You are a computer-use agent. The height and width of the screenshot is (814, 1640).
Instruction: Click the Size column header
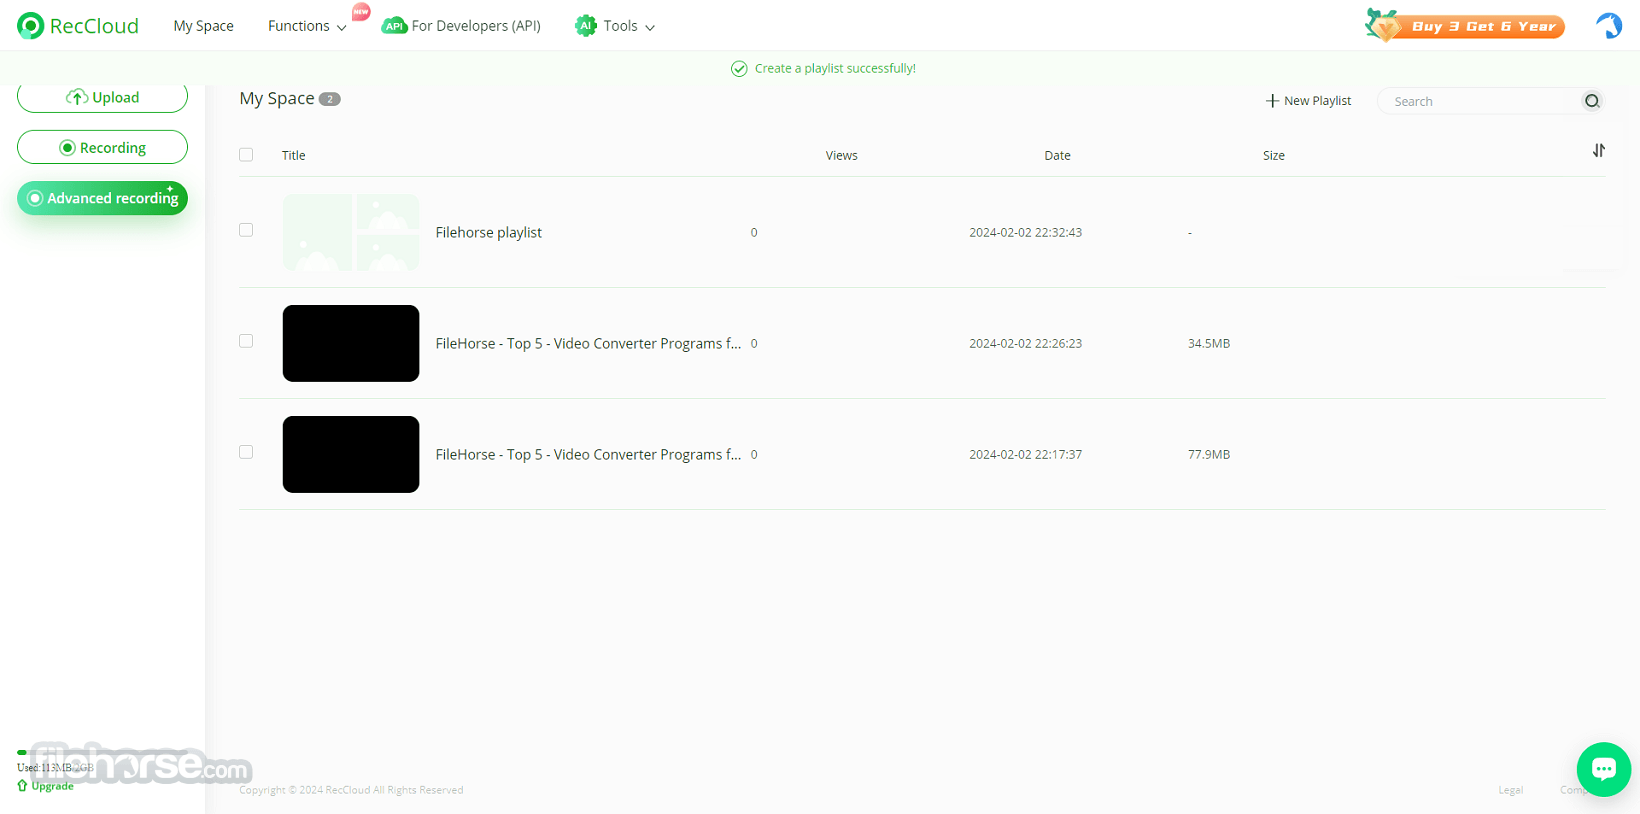(1274, 155)
